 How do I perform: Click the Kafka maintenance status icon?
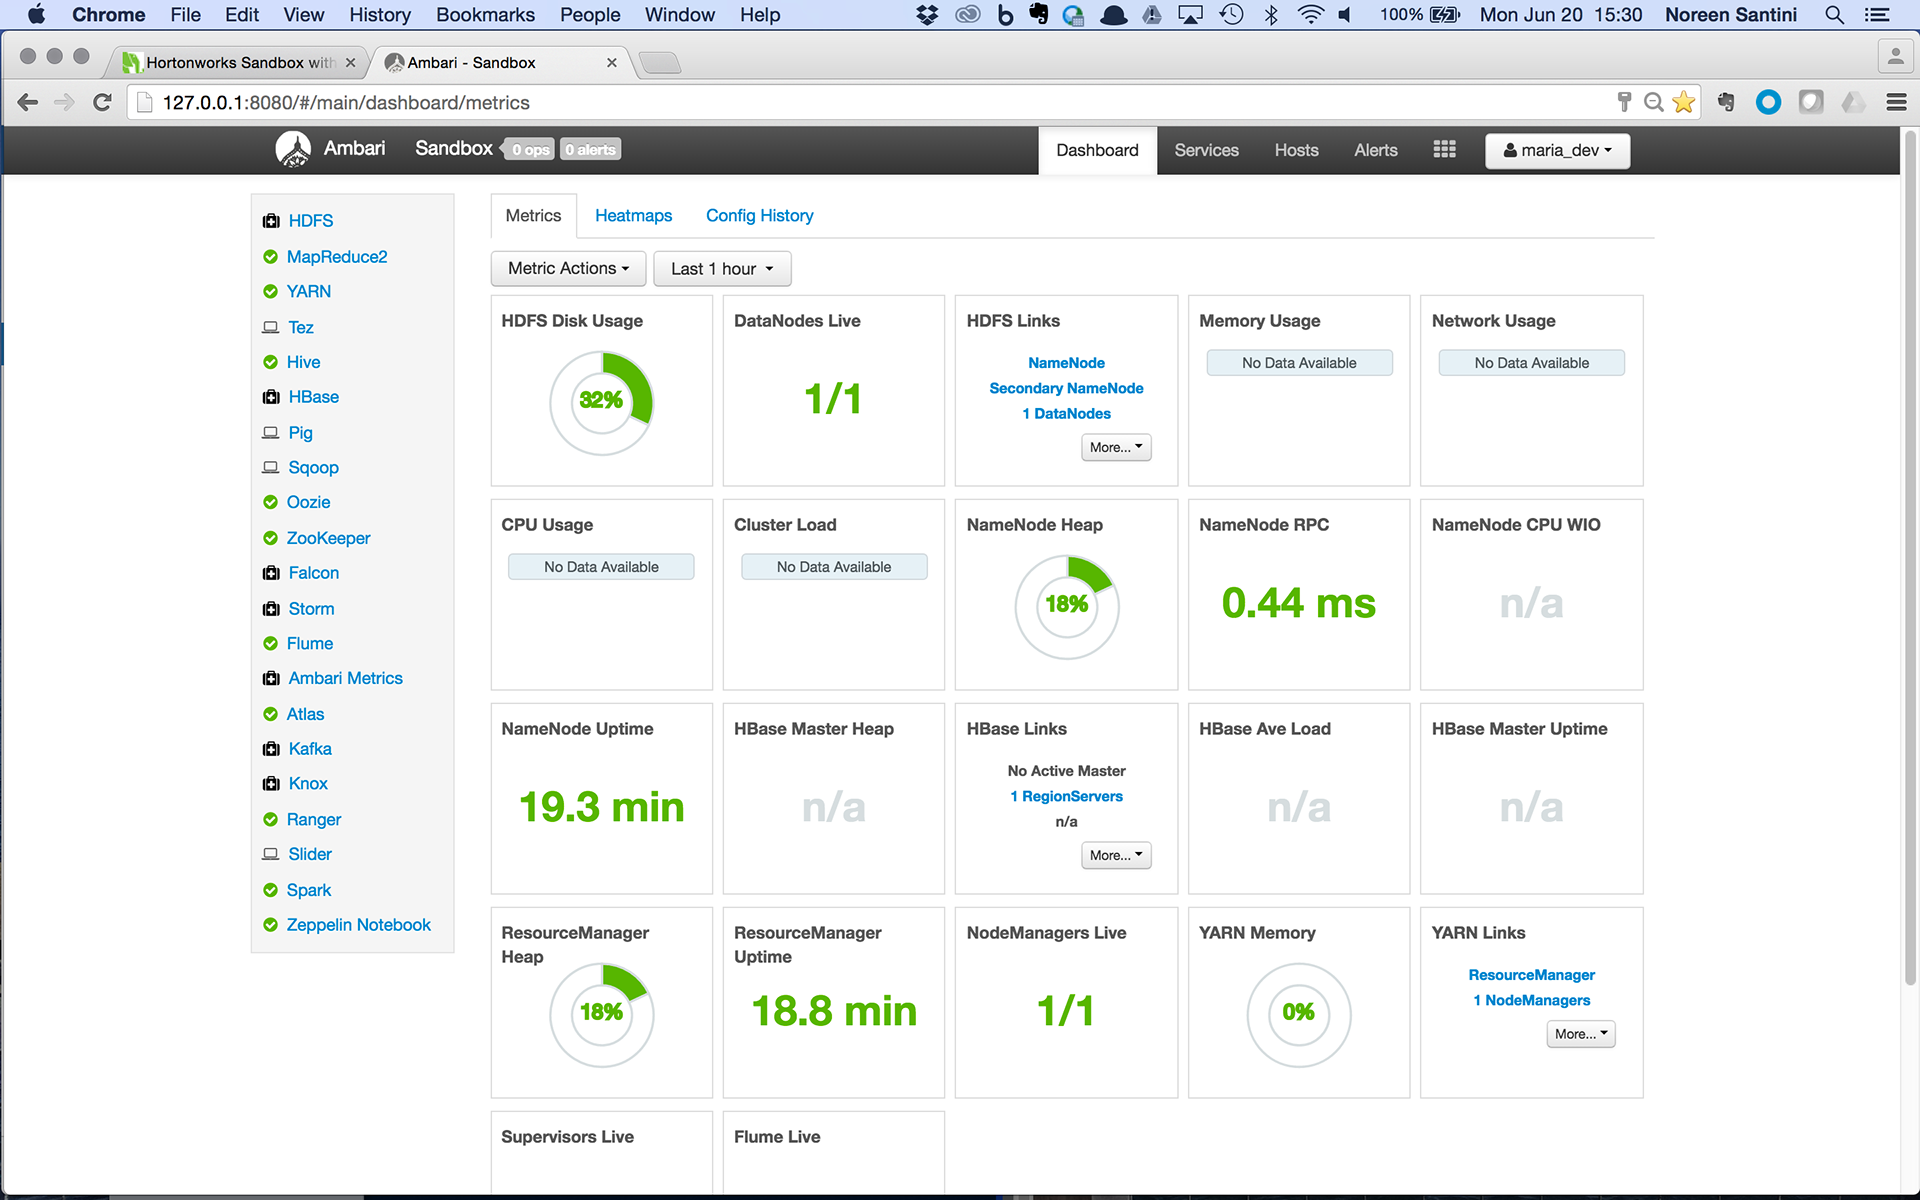coord(271,749)
